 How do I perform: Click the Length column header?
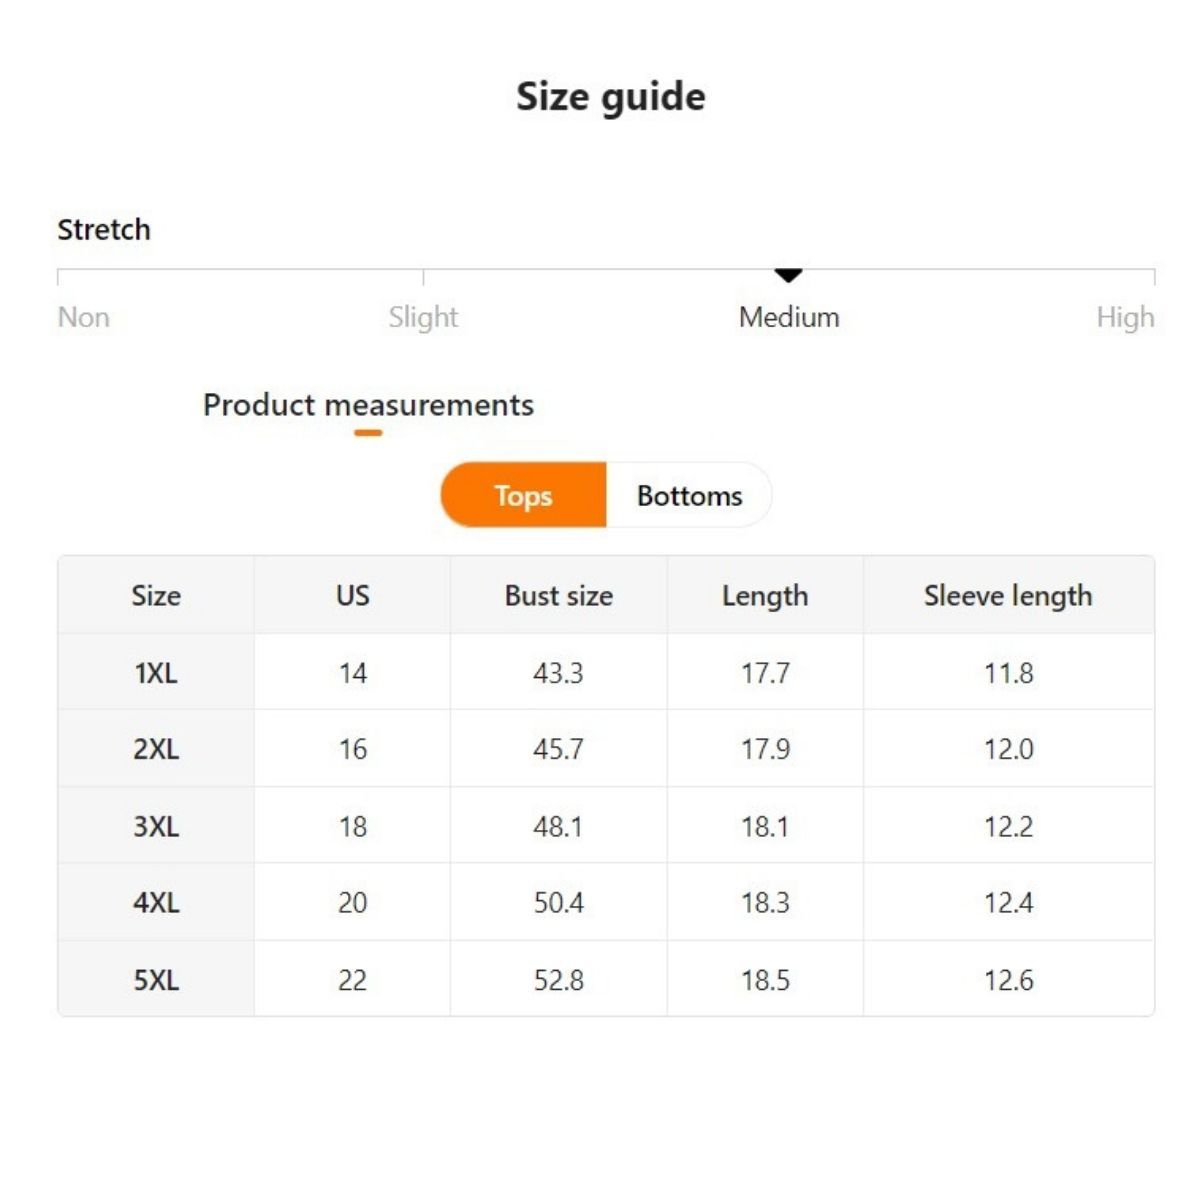pyautogui.click(x=765, y=595)
